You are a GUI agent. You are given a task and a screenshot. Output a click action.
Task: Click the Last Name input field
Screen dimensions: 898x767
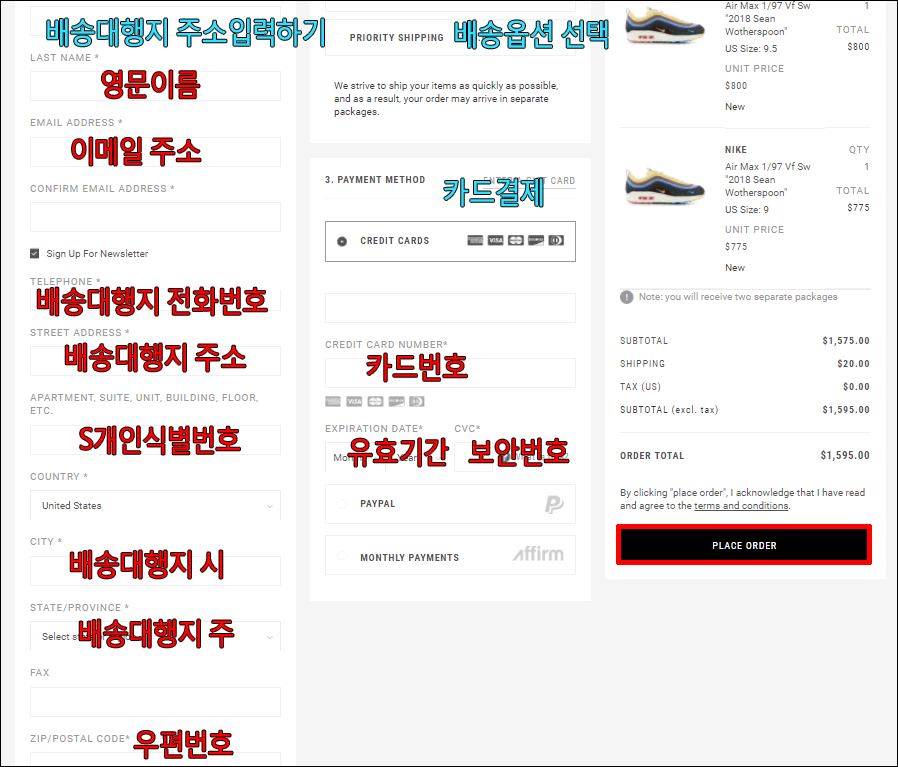pyautogui.click(x=155, y=86)
